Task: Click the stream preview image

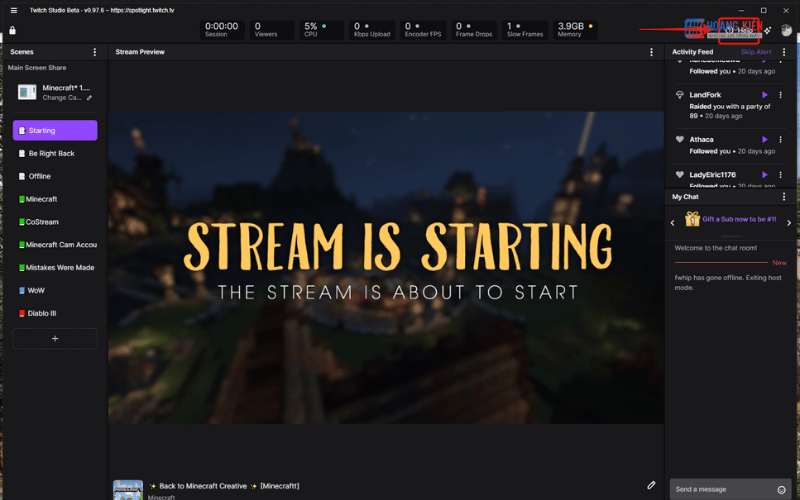Action: (x=386, y=268)
